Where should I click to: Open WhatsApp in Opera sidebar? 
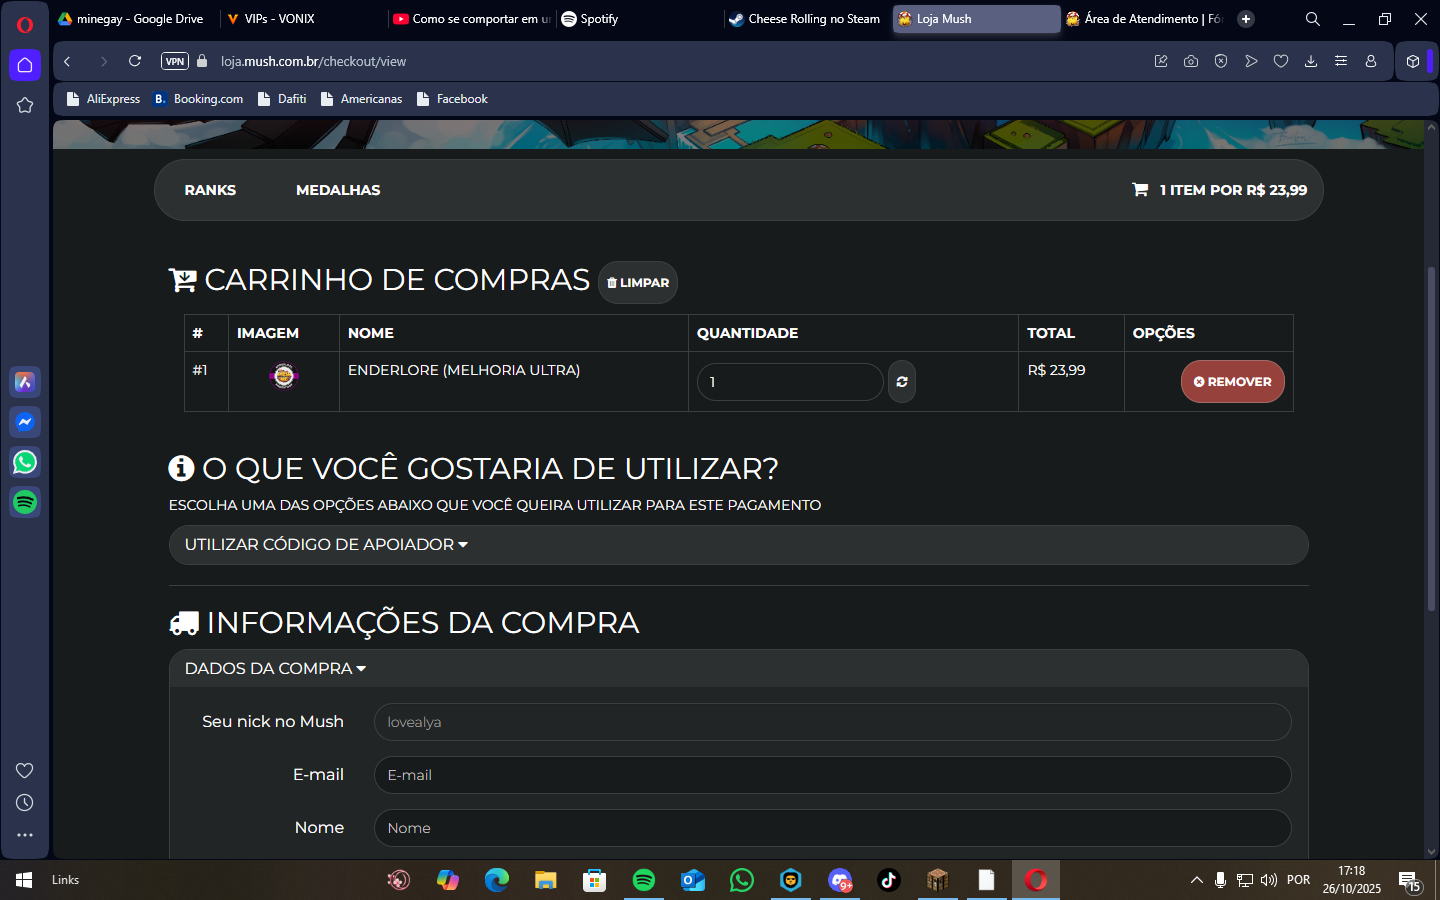pos(25,462)
